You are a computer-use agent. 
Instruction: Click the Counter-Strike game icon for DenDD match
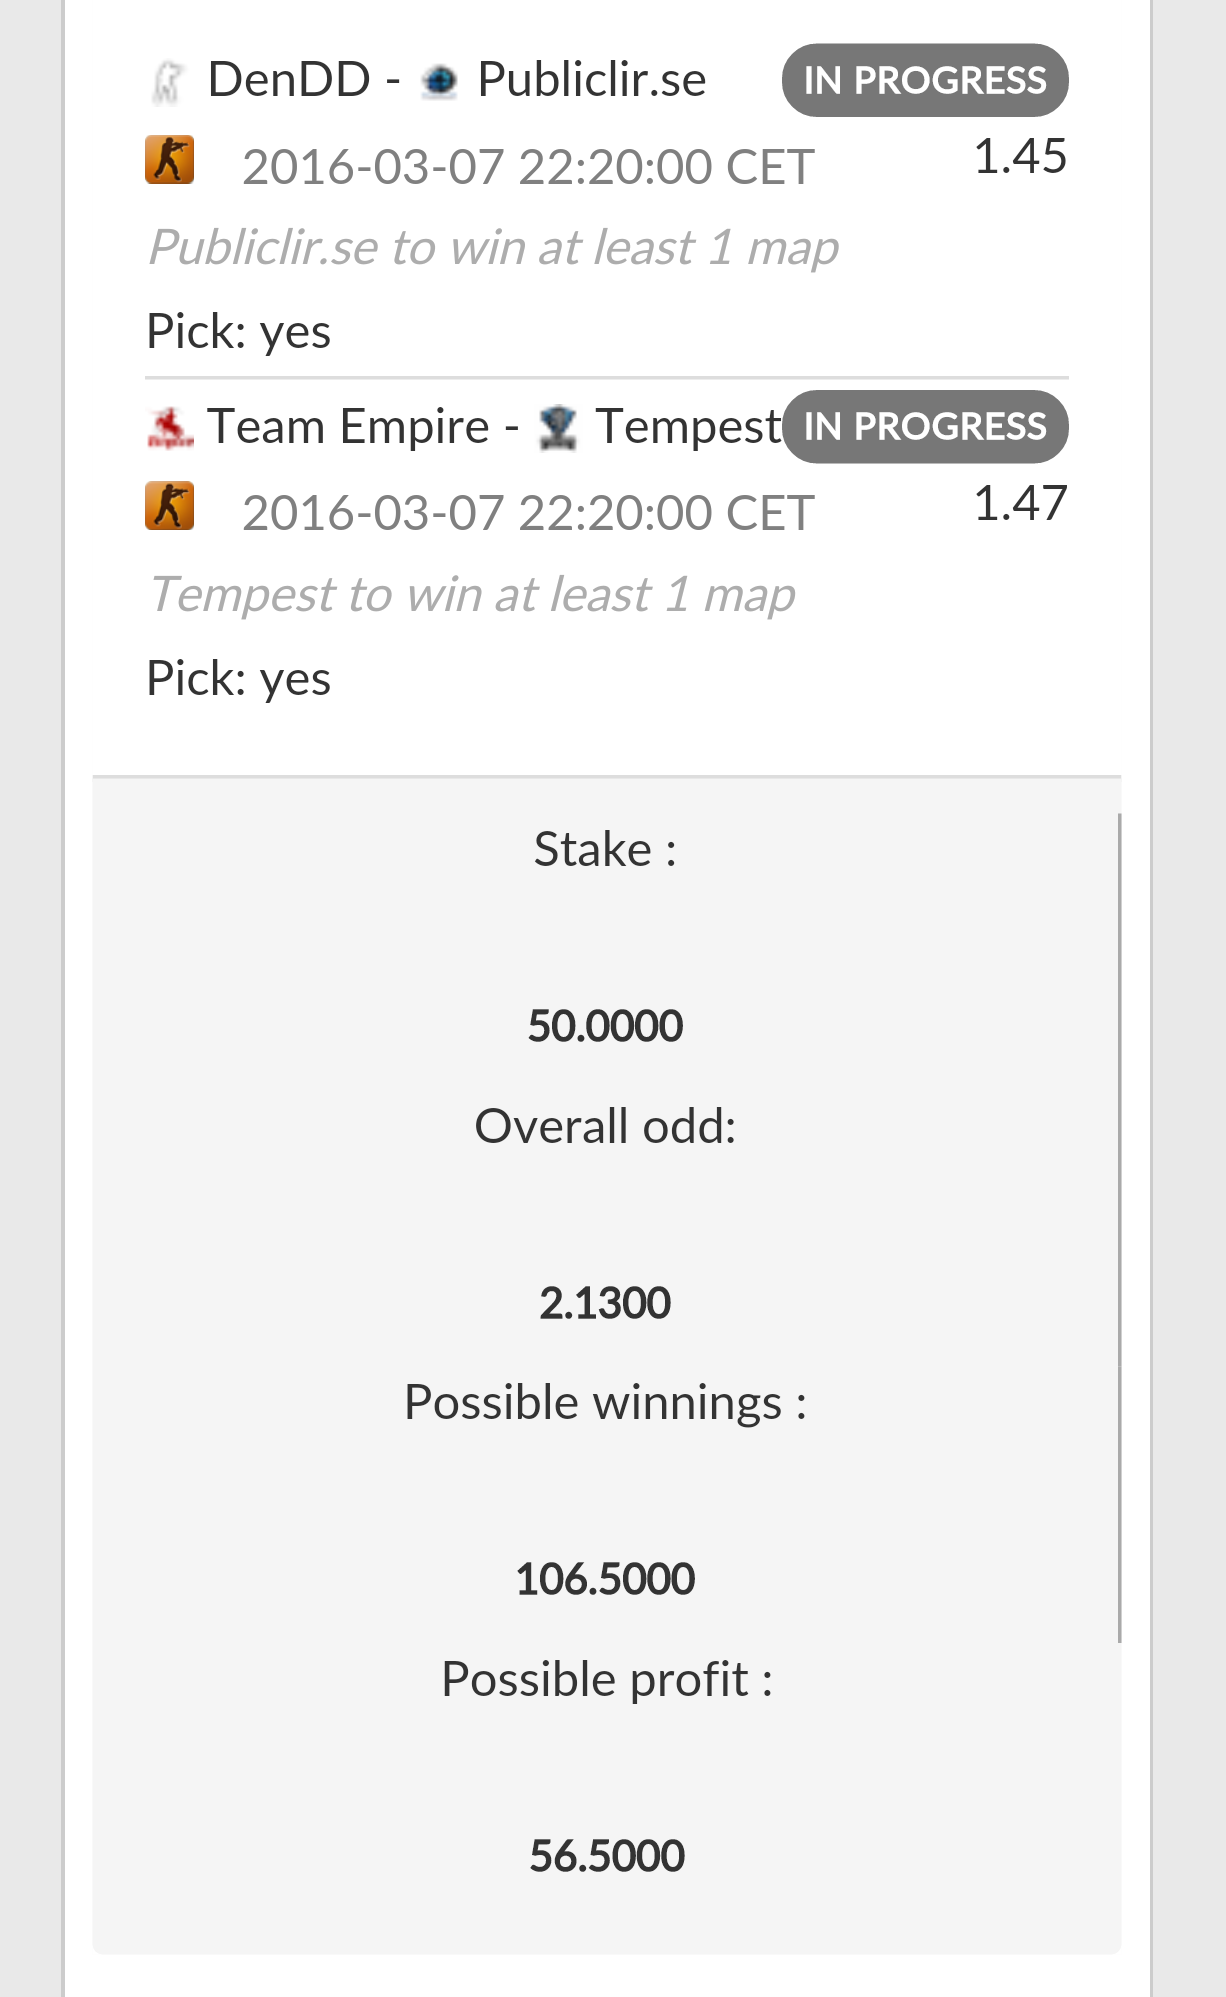click(169, 160)
